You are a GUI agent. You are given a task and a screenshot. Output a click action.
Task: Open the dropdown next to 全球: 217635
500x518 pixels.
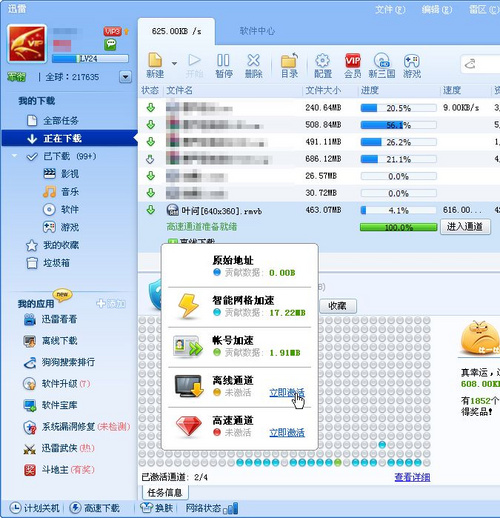[125, 77]
